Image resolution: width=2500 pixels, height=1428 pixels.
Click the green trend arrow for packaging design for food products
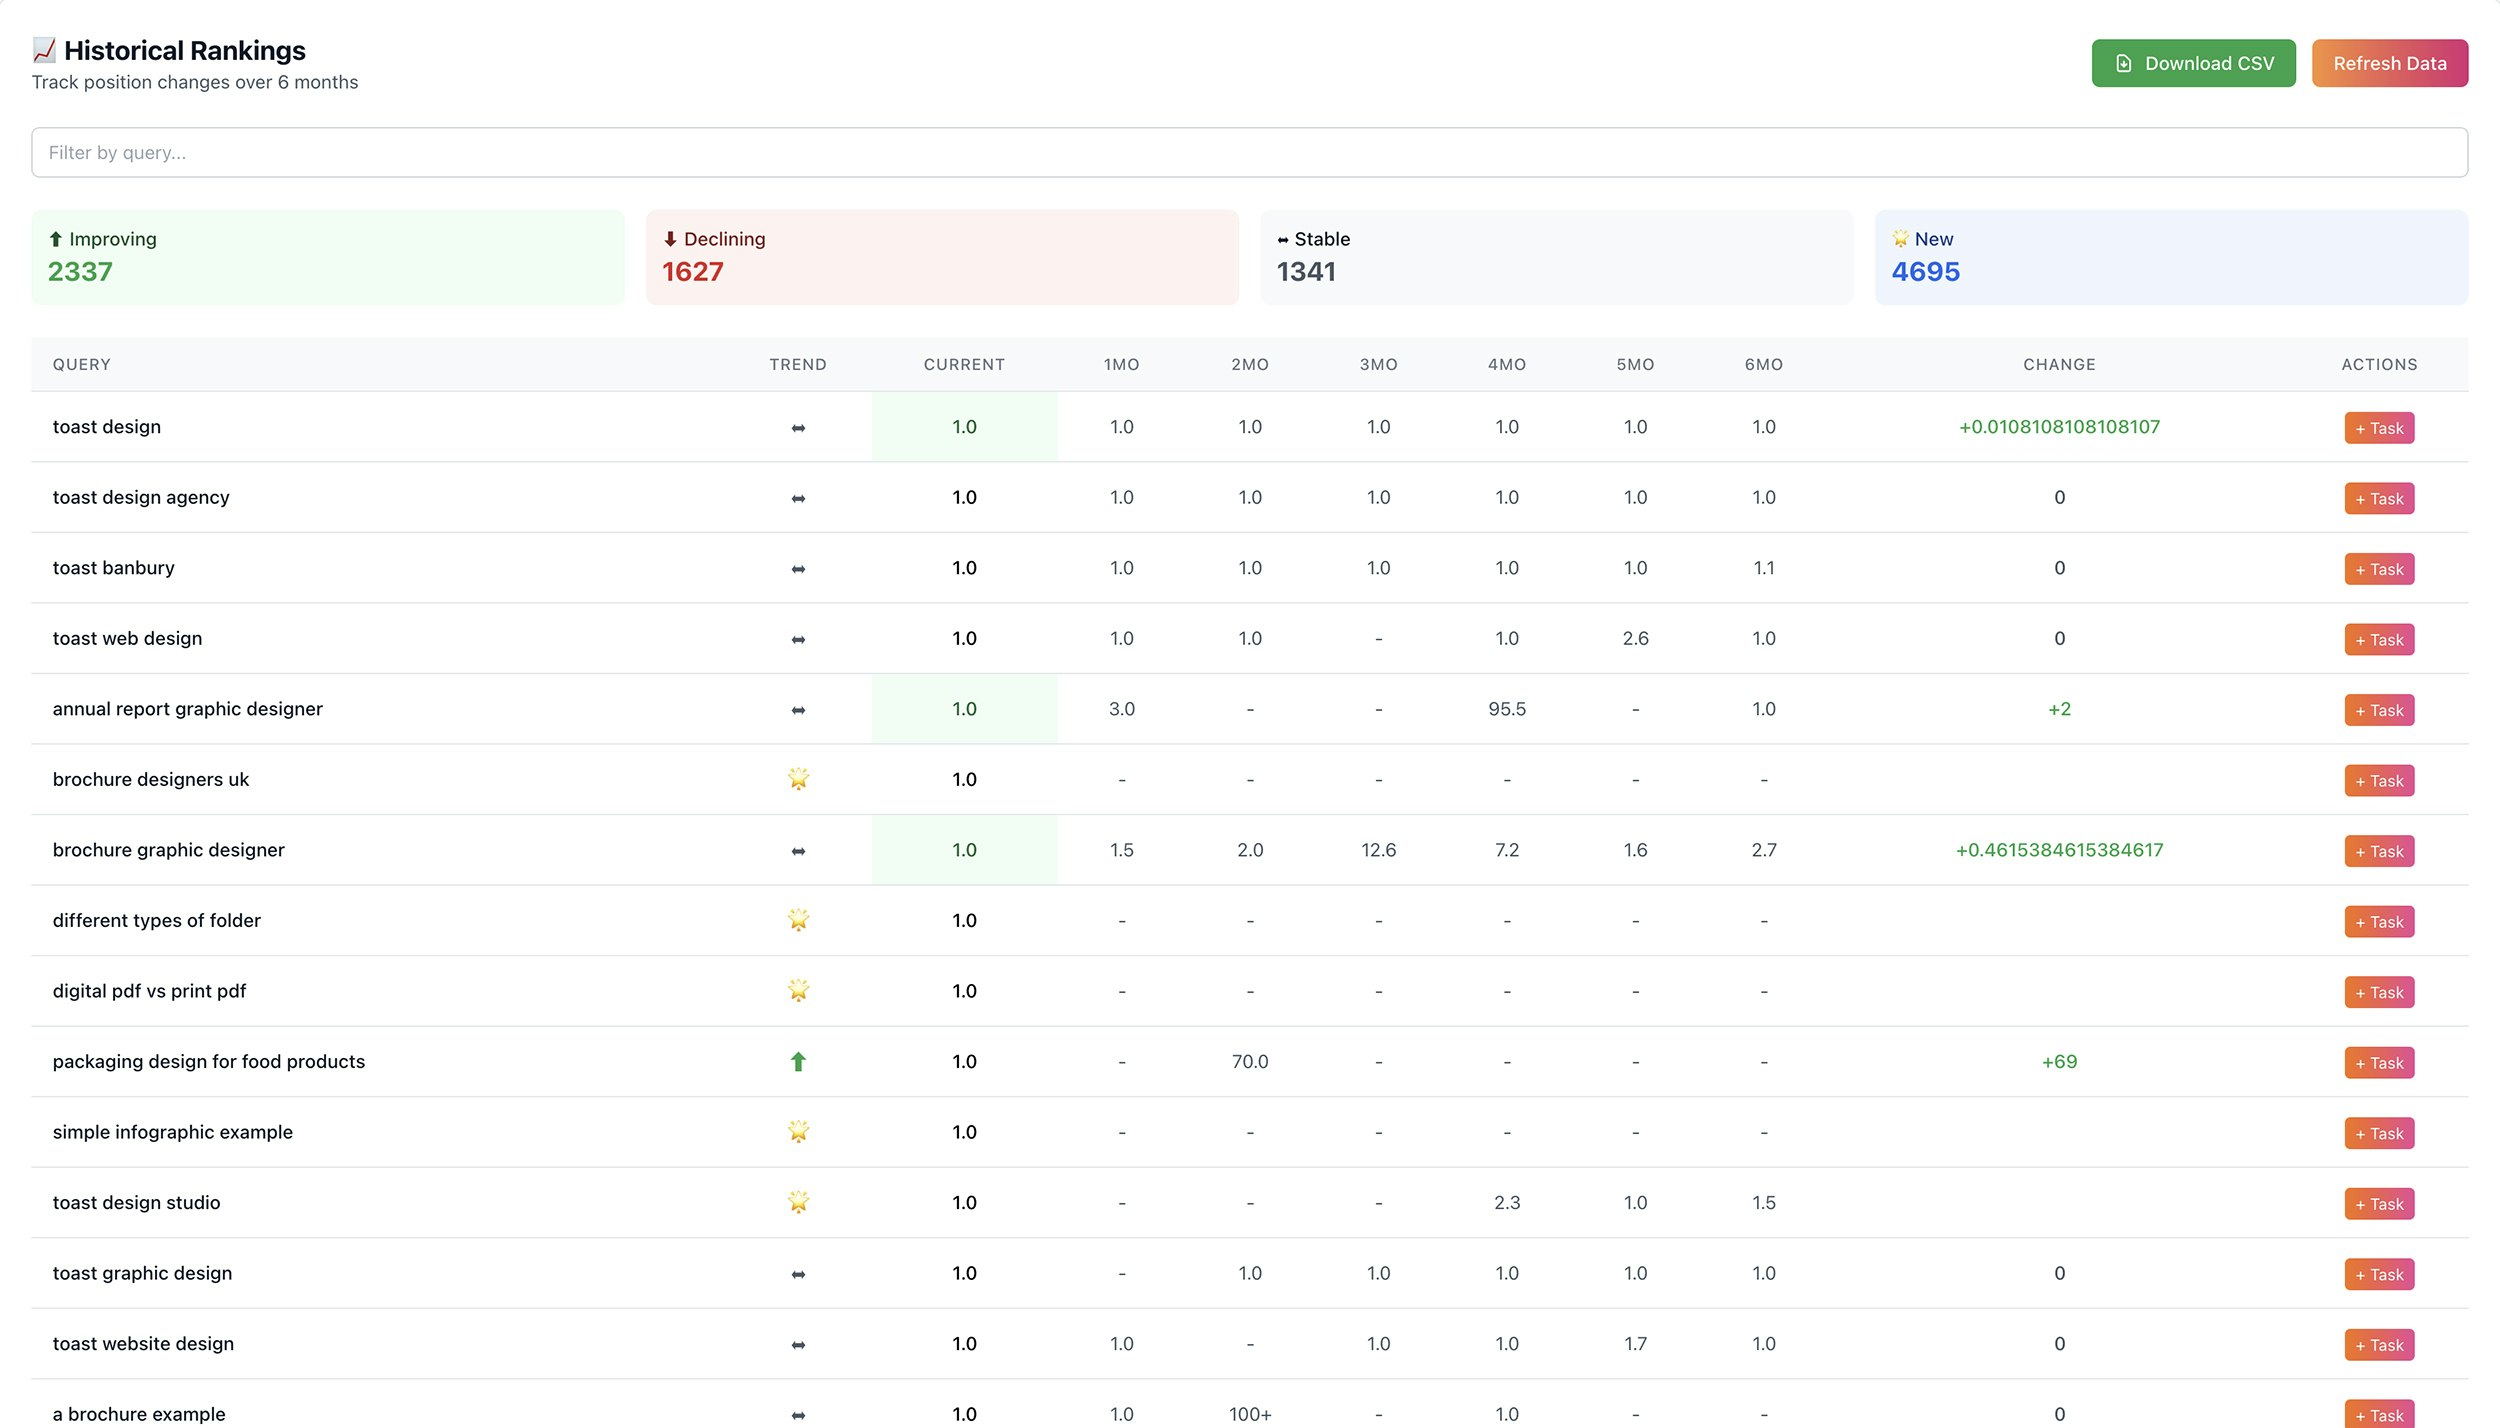click(797, 1061)
